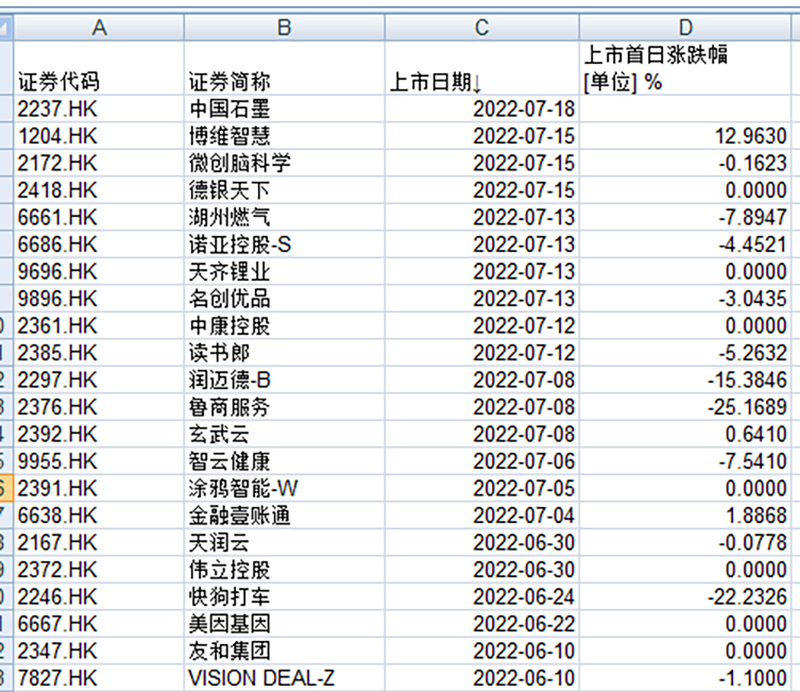Click the 天润云 cell

click(x=284, y=542)
